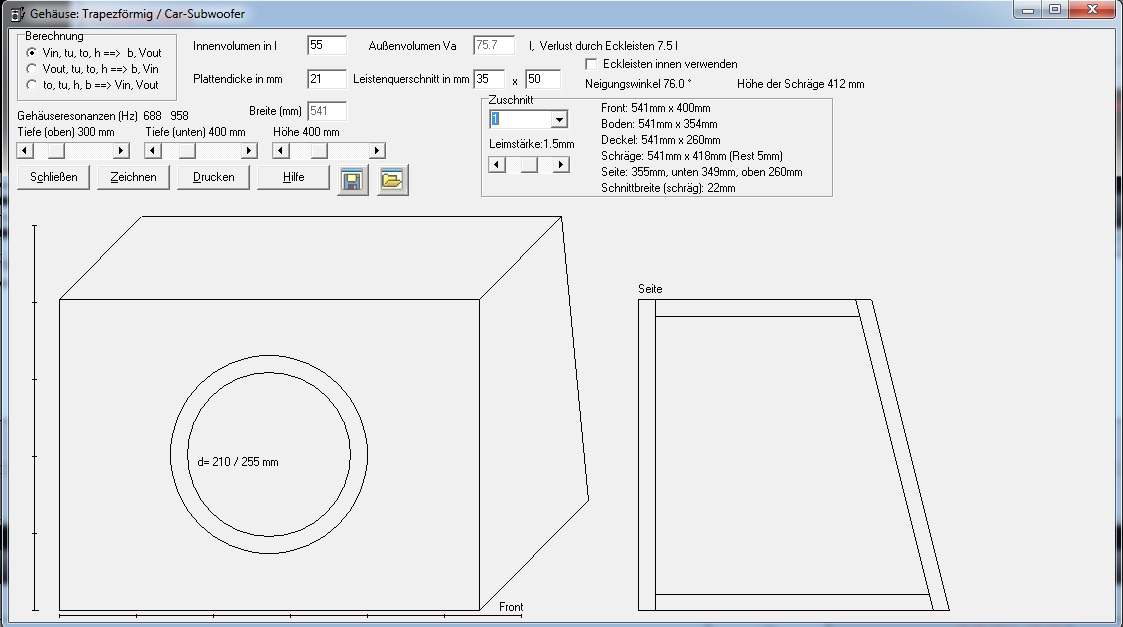The height and width of the screenshot is (627, 1123).
Task: Click the 'Front: 541mm x 400mm' text
Action: (655, 108)
